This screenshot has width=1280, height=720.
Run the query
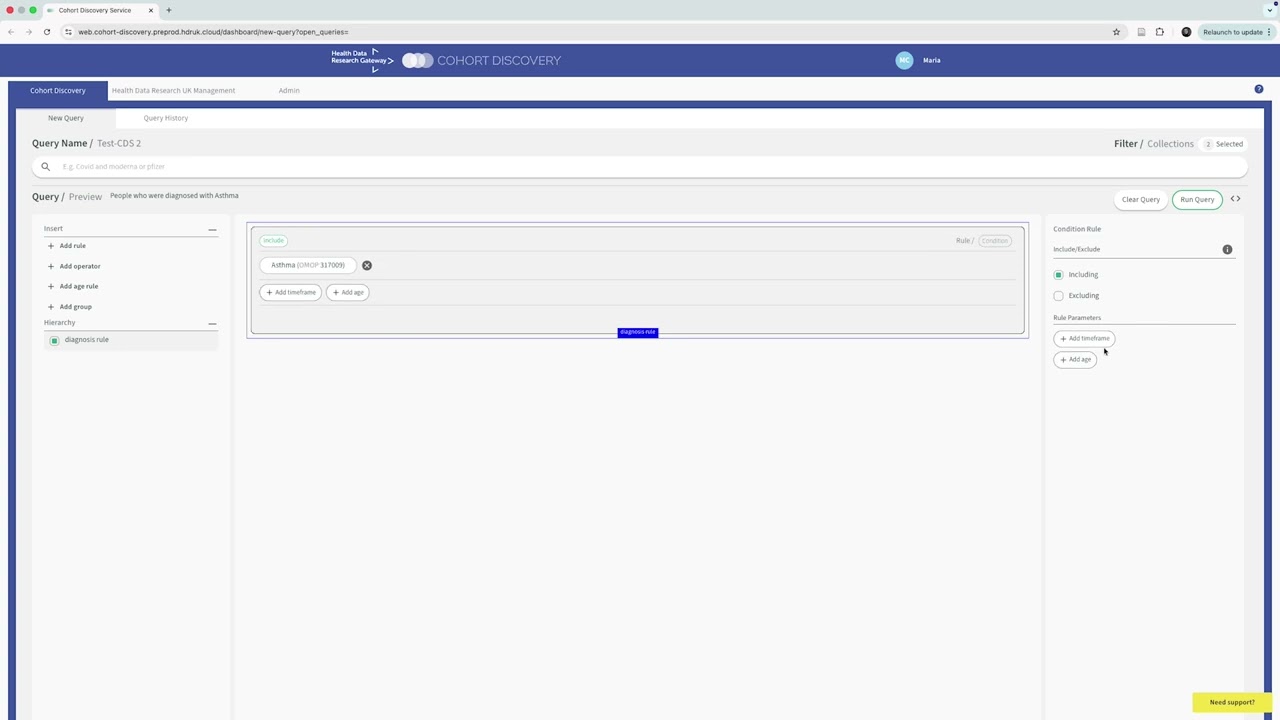point(1197,199)
